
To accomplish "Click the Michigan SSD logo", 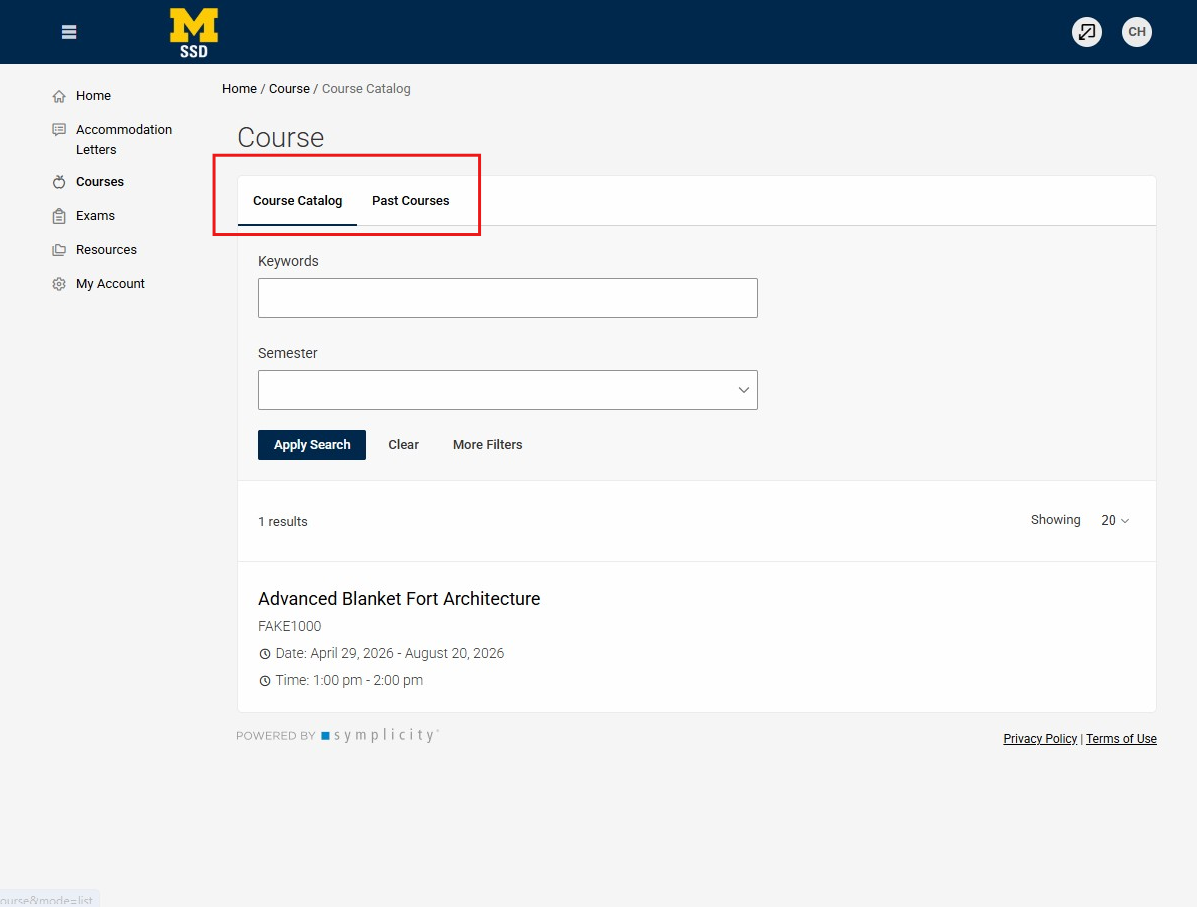I will 194,33.
